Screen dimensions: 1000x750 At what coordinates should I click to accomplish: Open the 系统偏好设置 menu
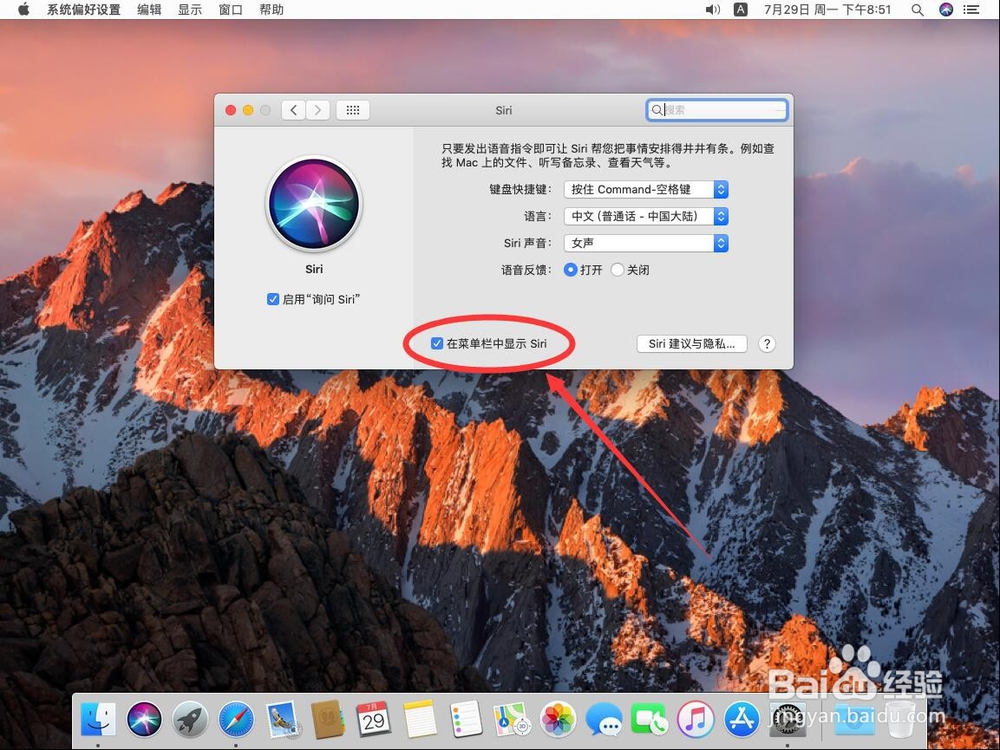84,10
